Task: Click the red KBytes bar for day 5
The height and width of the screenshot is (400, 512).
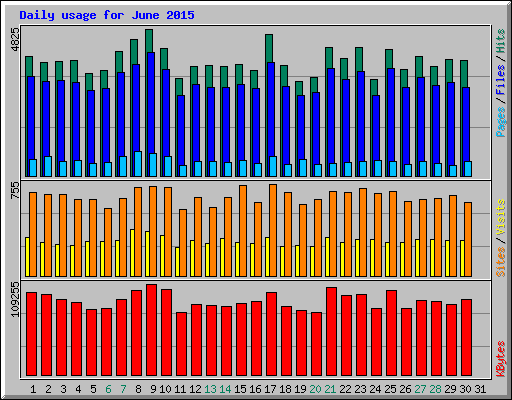Action: click(x=91, y=343)
